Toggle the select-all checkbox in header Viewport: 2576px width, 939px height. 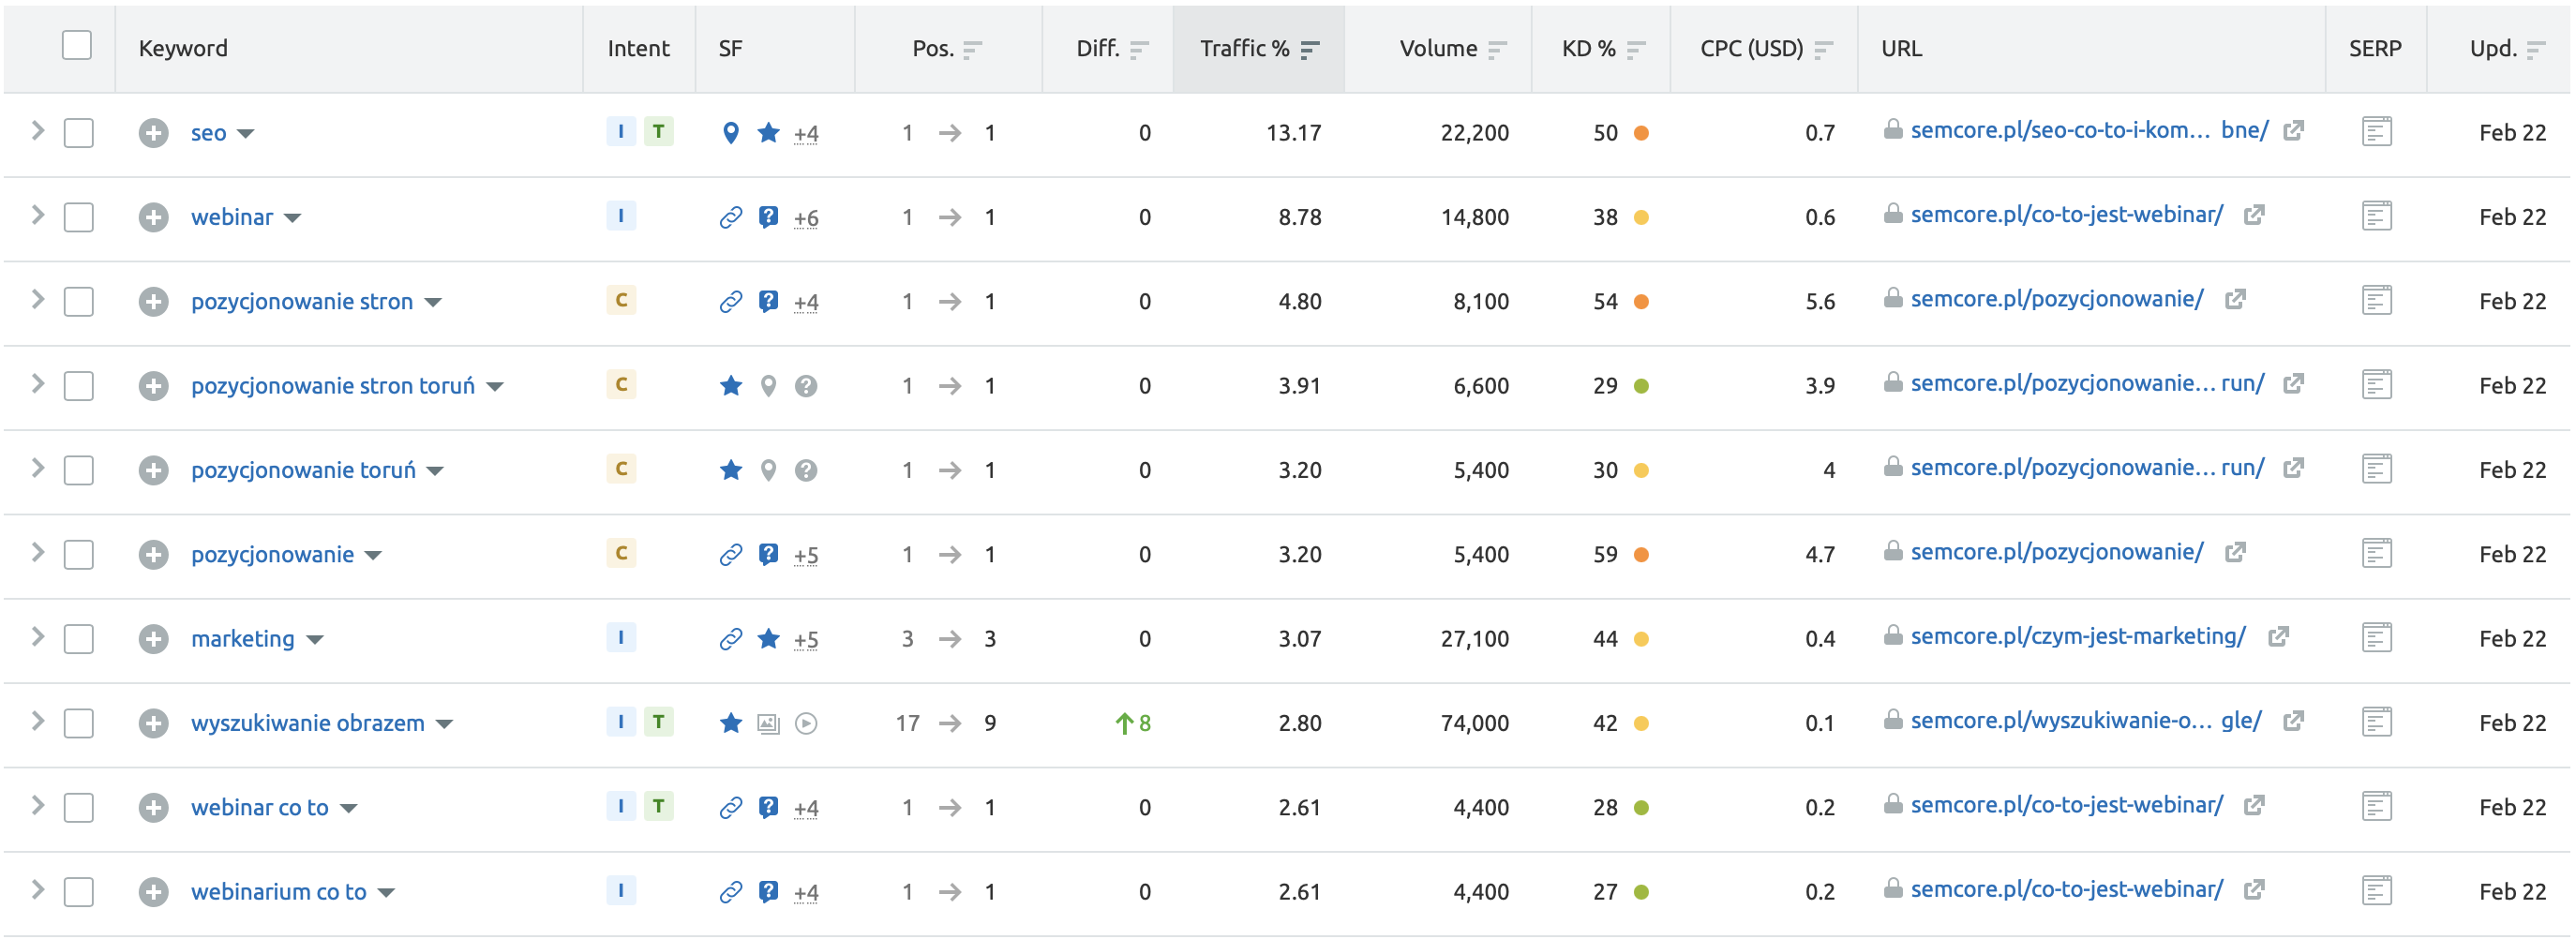click(77, 45)
